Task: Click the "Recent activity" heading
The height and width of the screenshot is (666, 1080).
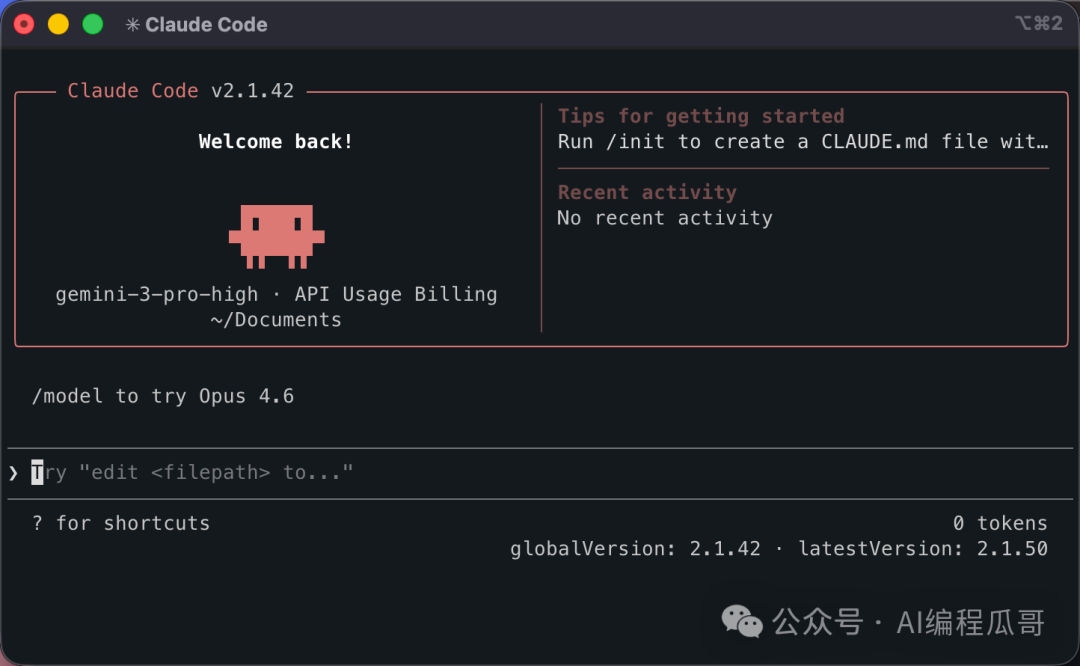Action: (647, 192)
